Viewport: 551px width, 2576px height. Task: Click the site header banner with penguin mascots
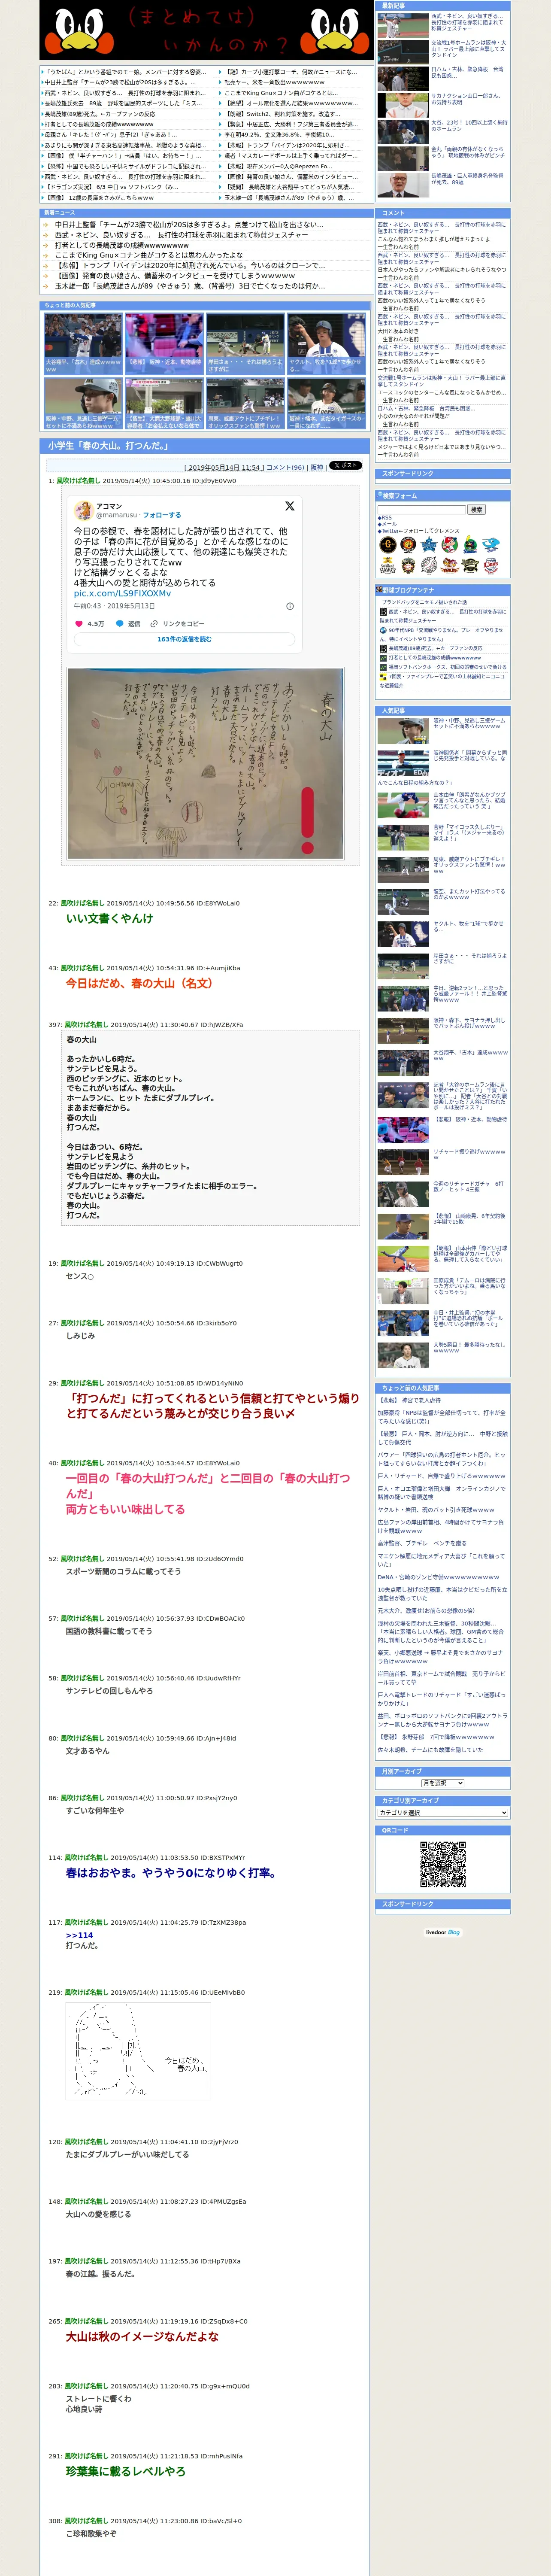(x=206, y=30)
